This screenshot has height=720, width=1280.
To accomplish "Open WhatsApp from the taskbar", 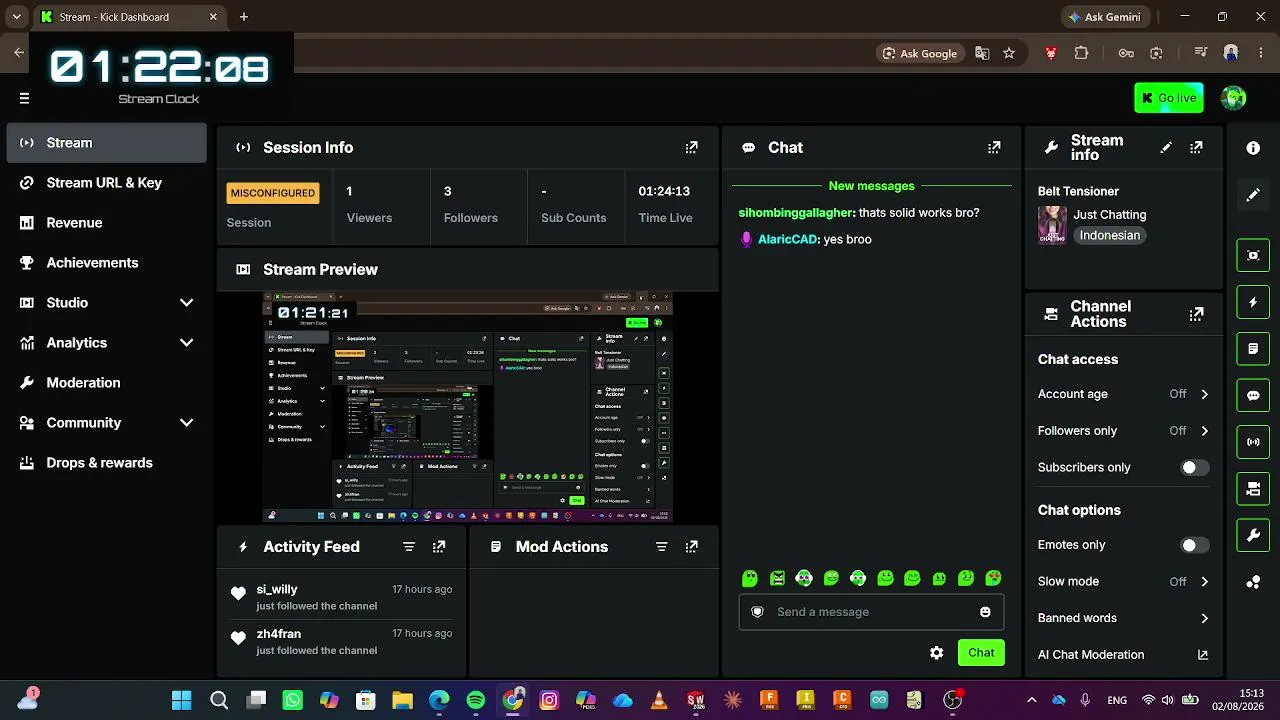I will coord(293,700).
